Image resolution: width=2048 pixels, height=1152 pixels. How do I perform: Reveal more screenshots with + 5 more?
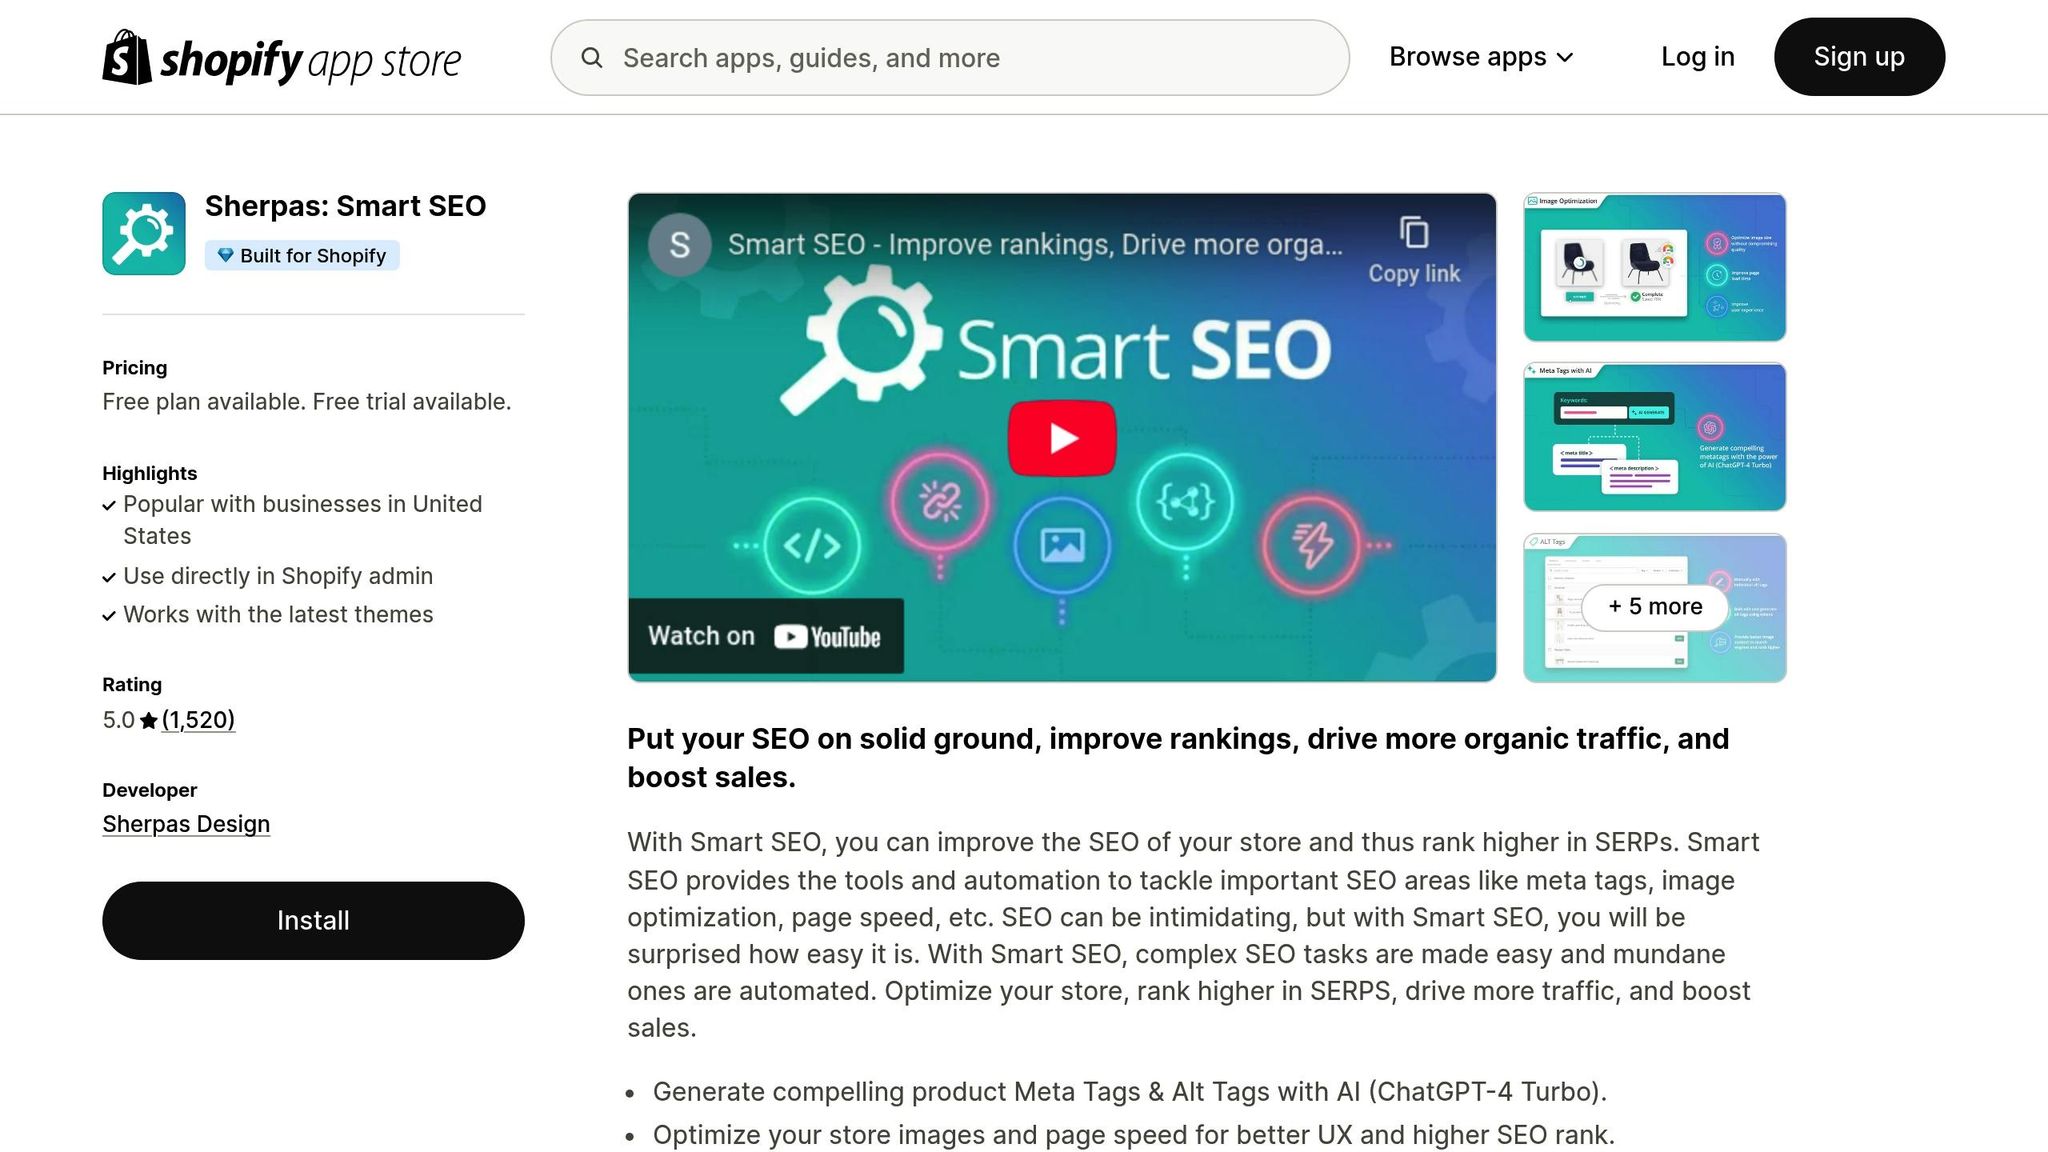click(1653, 606)
